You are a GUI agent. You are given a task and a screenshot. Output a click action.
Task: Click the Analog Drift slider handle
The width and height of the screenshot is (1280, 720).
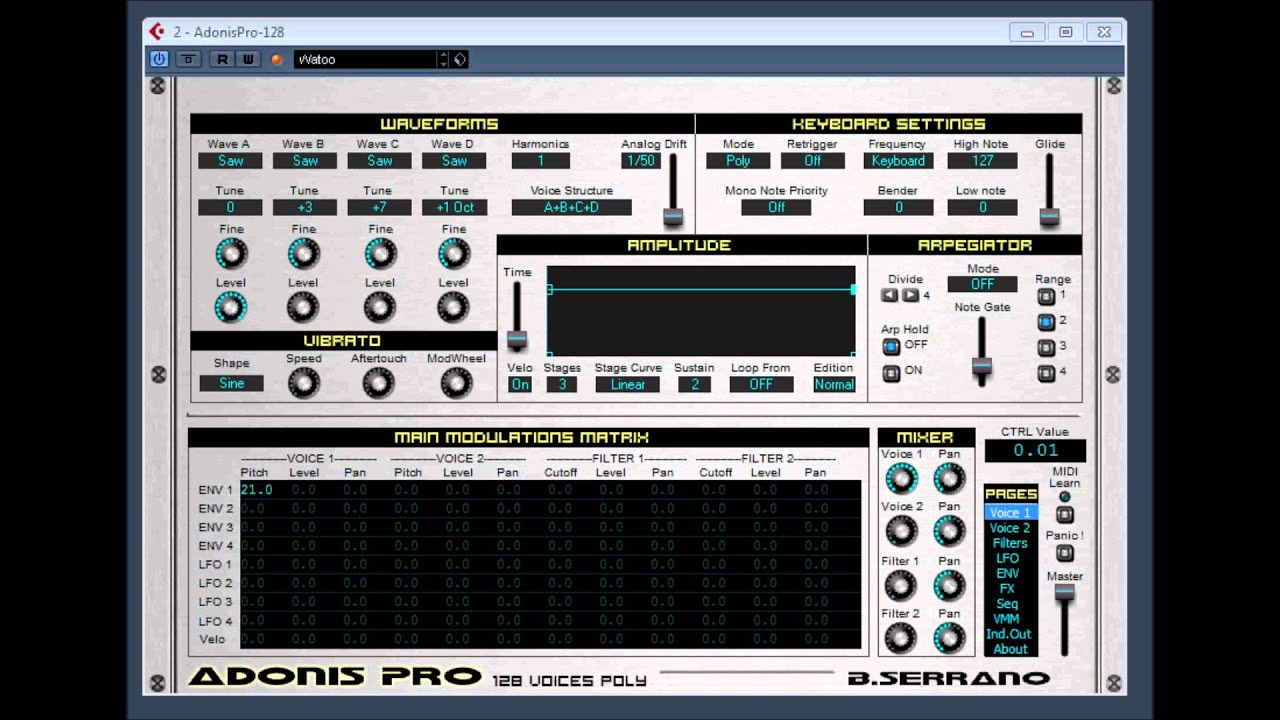click(673, 215)
